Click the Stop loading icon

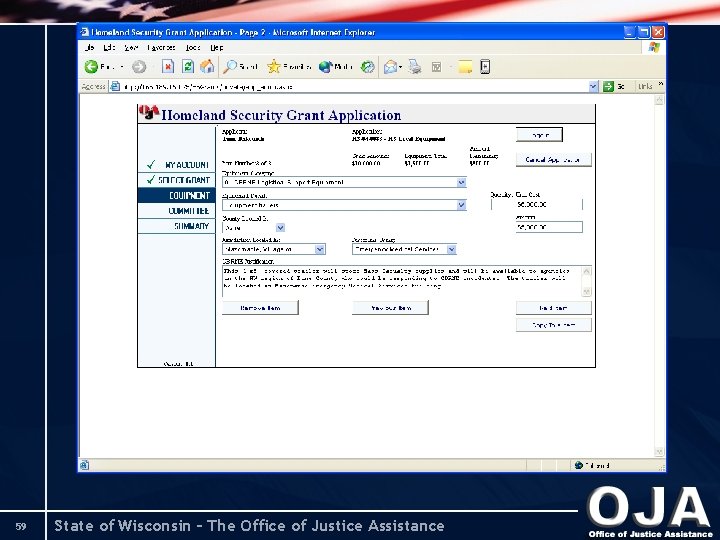pos(168,67)
